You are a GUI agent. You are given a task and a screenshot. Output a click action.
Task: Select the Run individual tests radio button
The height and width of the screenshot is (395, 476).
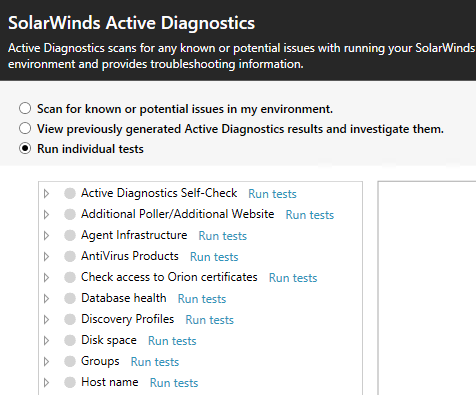click(x=25, y=148)
